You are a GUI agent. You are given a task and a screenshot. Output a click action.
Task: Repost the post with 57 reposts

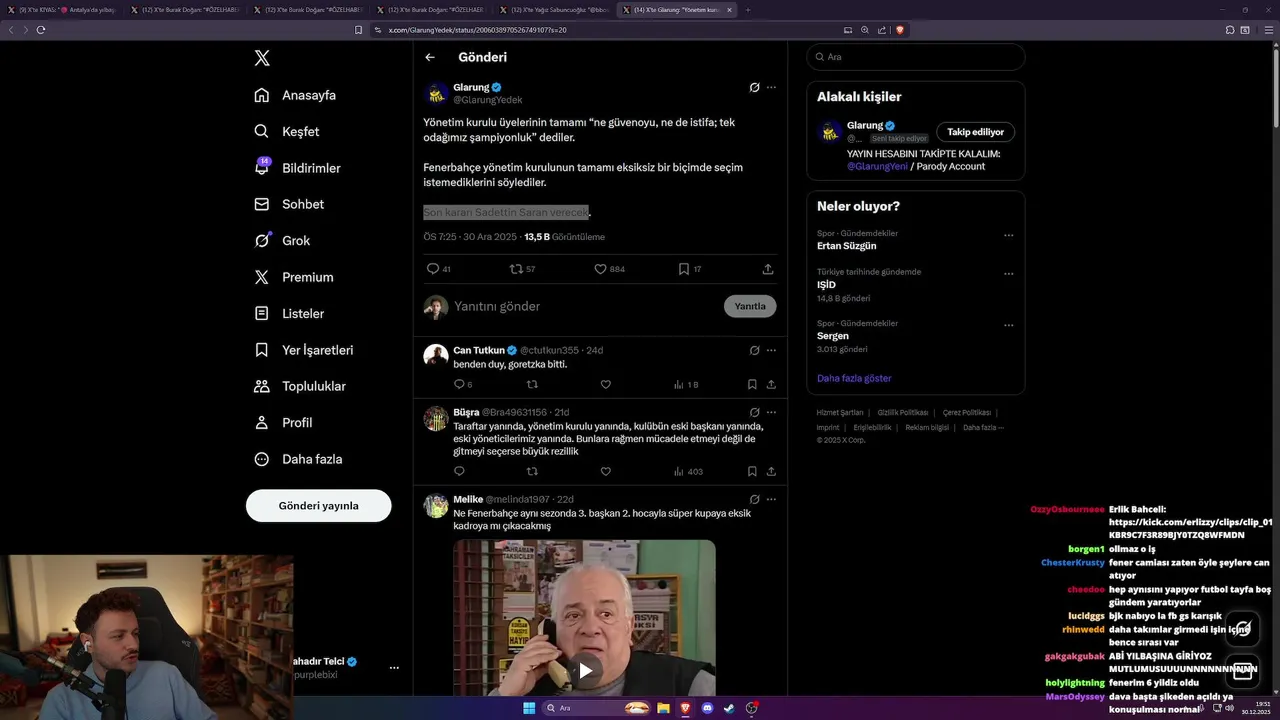click(516, 269)
